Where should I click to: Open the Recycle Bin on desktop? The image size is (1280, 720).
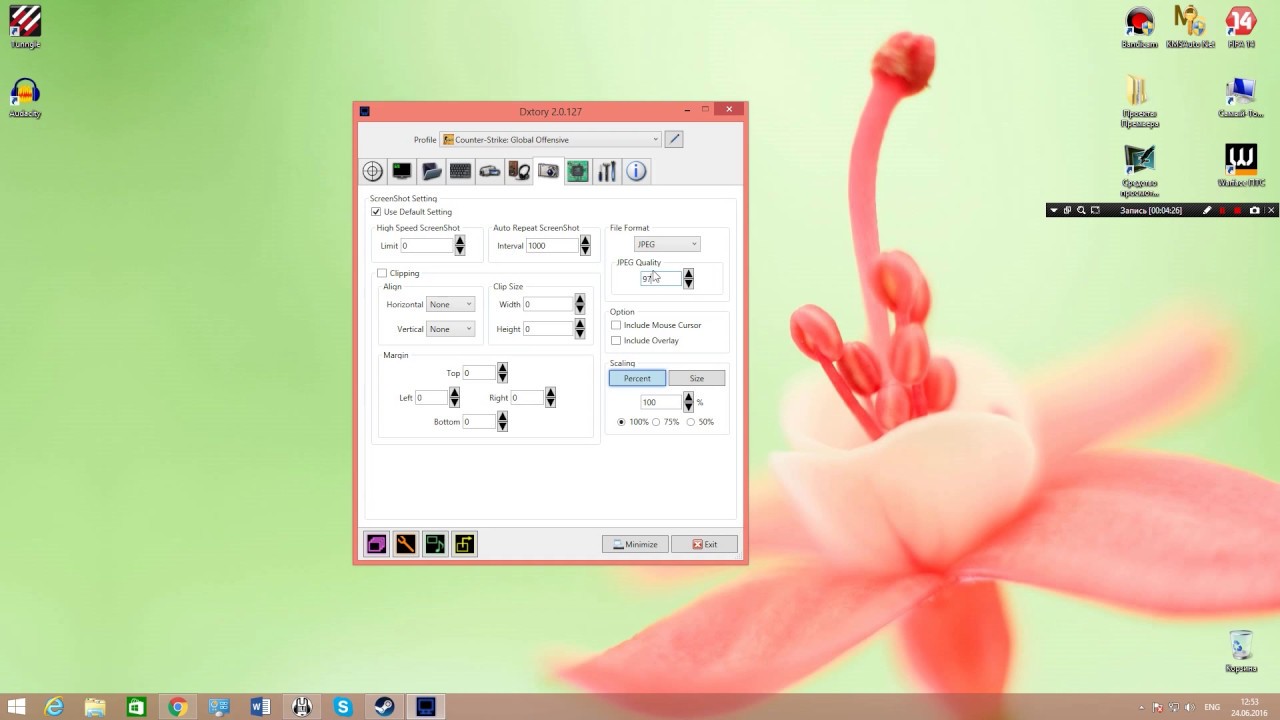1241,651
